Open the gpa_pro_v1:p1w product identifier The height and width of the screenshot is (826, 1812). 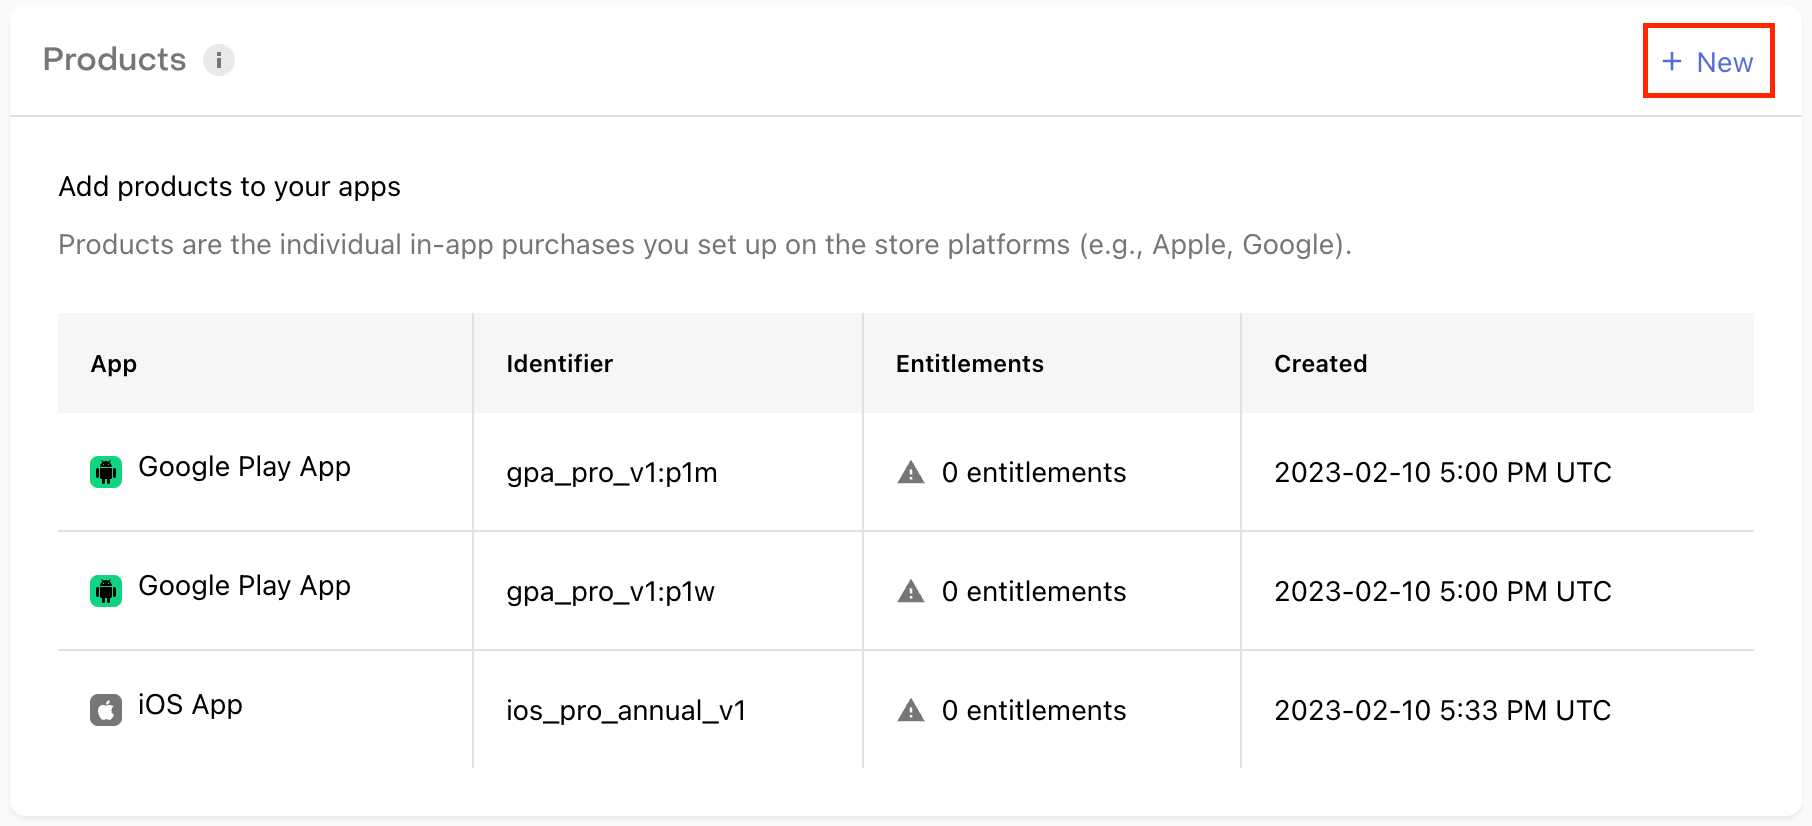[611, 591]
